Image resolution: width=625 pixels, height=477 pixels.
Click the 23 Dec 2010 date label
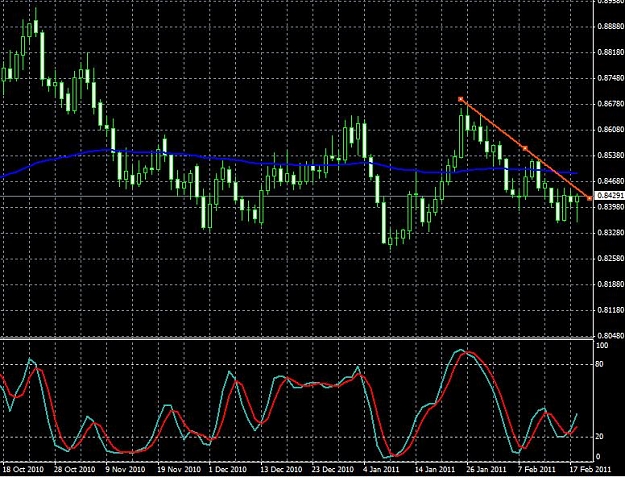(333, 469)
